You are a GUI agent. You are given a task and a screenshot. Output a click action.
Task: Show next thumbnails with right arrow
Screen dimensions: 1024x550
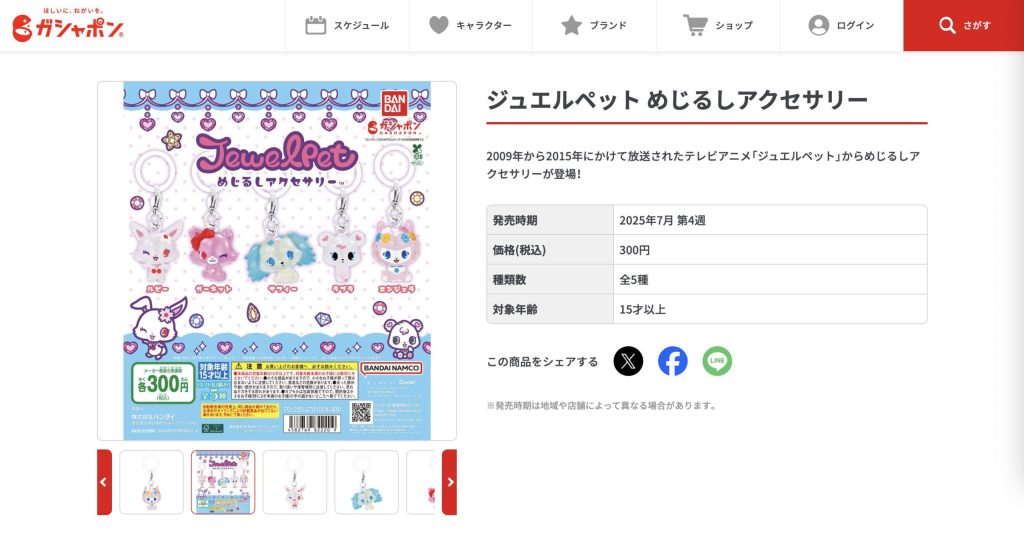pos(449,482)
